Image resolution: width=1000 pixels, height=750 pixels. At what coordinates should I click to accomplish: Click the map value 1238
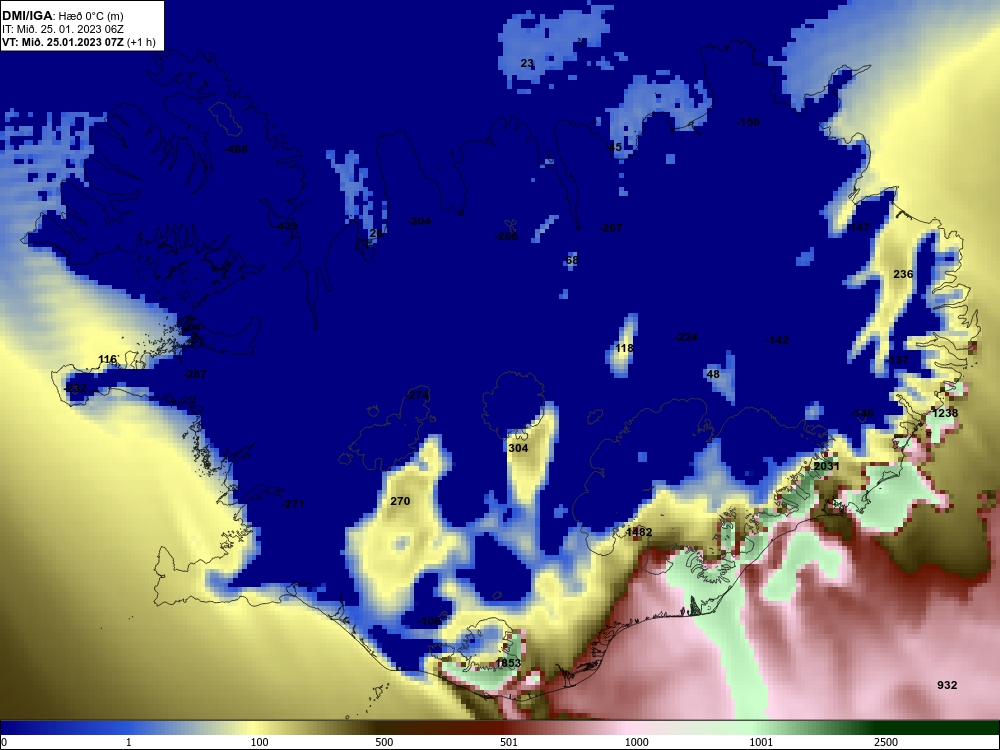pos(945,413)
